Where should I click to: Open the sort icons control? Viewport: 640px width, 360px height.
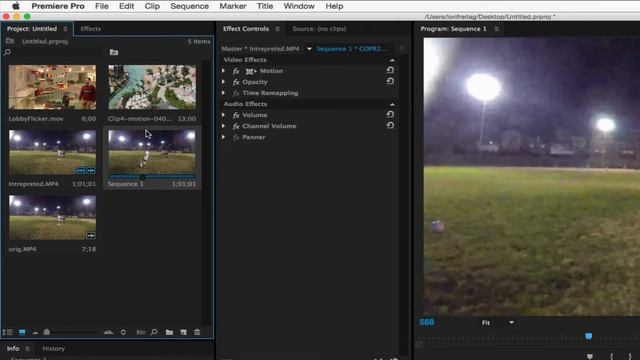(x=123, y=332)
